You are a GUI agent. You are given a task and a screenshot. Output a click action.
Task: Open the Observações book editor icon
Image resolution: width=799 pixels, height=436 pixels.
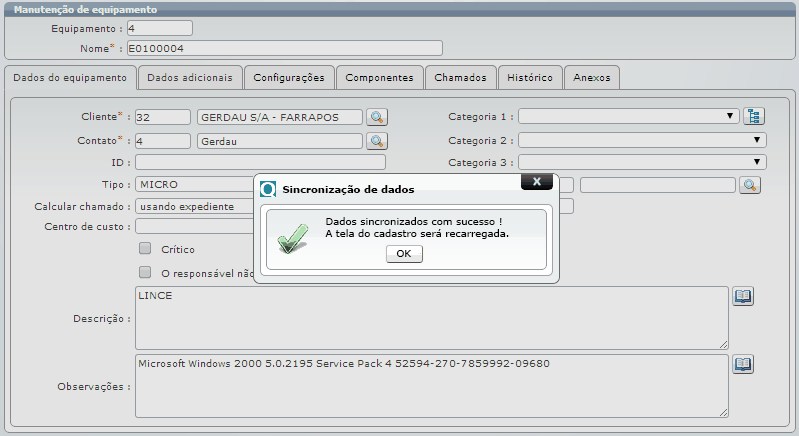(x=743, y=364)
